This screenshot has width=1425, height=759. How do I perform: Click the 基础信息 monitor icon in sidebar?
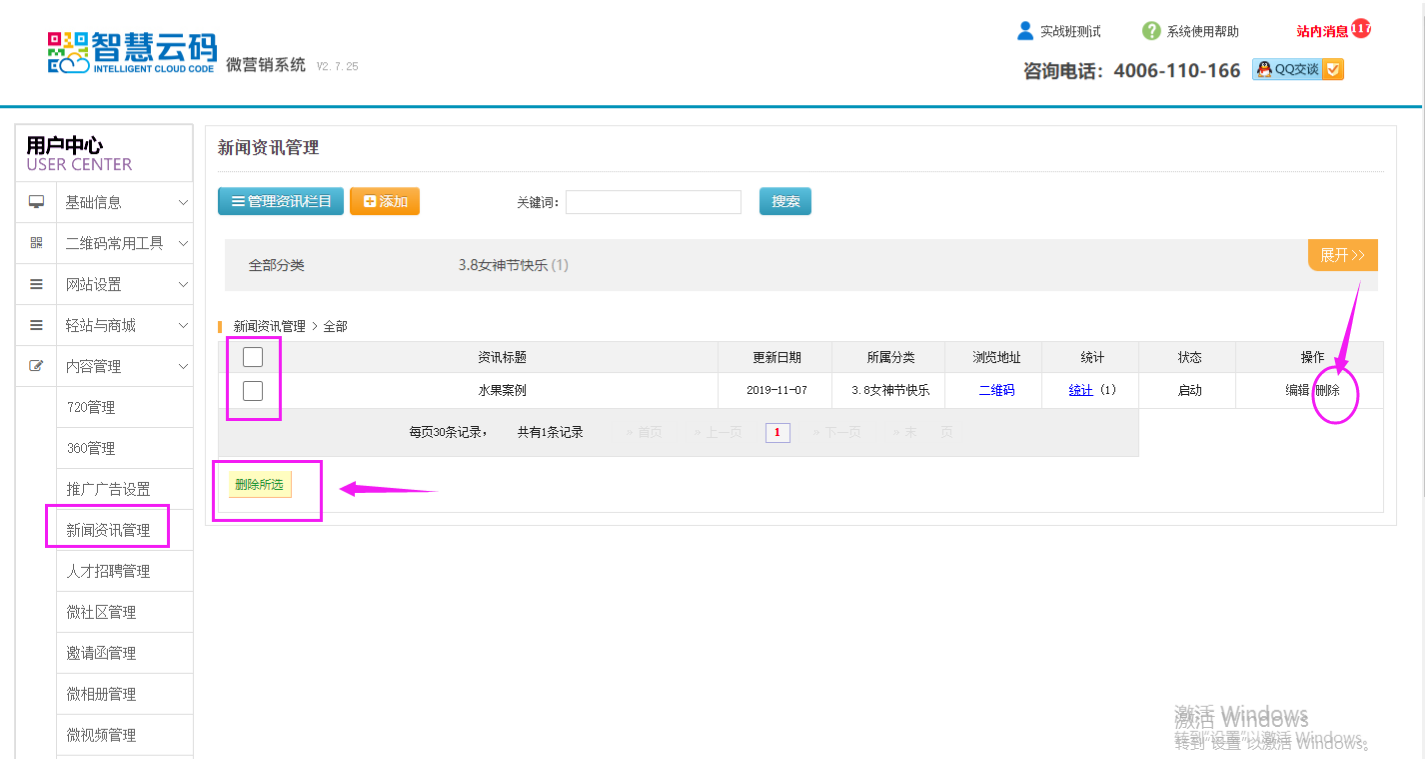[37, 202]
